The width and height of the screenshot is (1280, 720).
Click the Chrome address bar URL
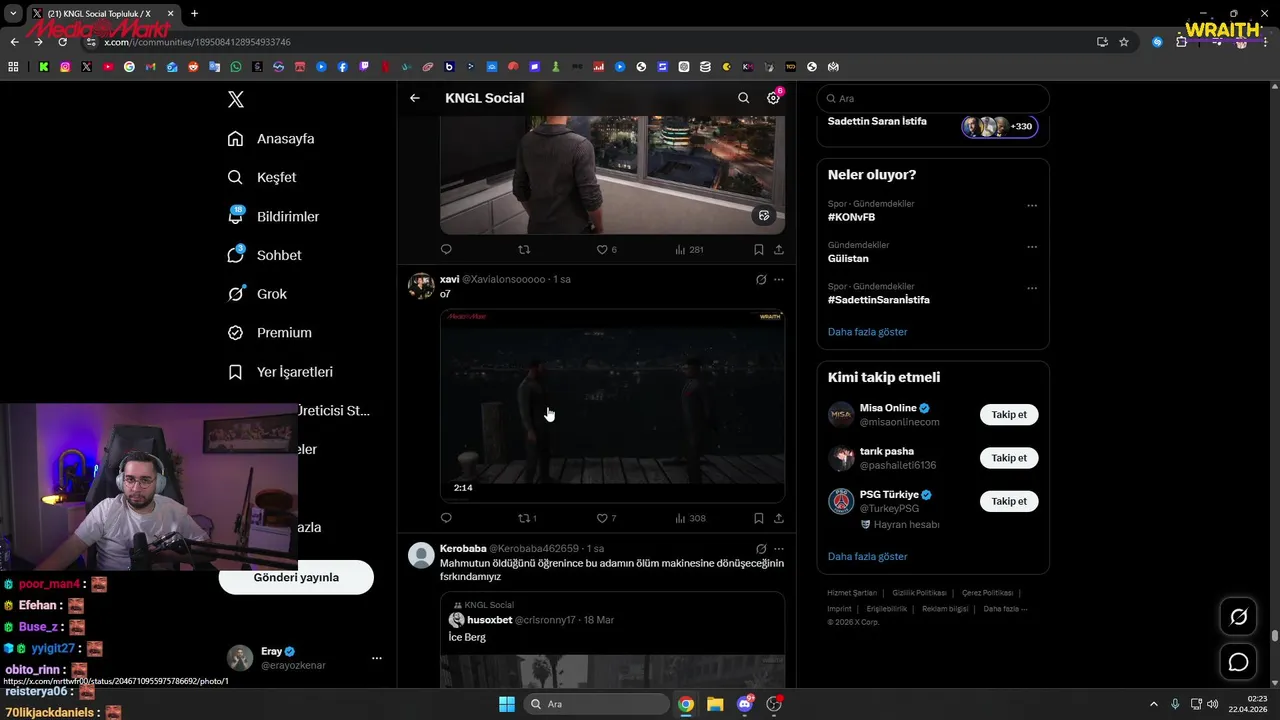click(x=197, y=42)
